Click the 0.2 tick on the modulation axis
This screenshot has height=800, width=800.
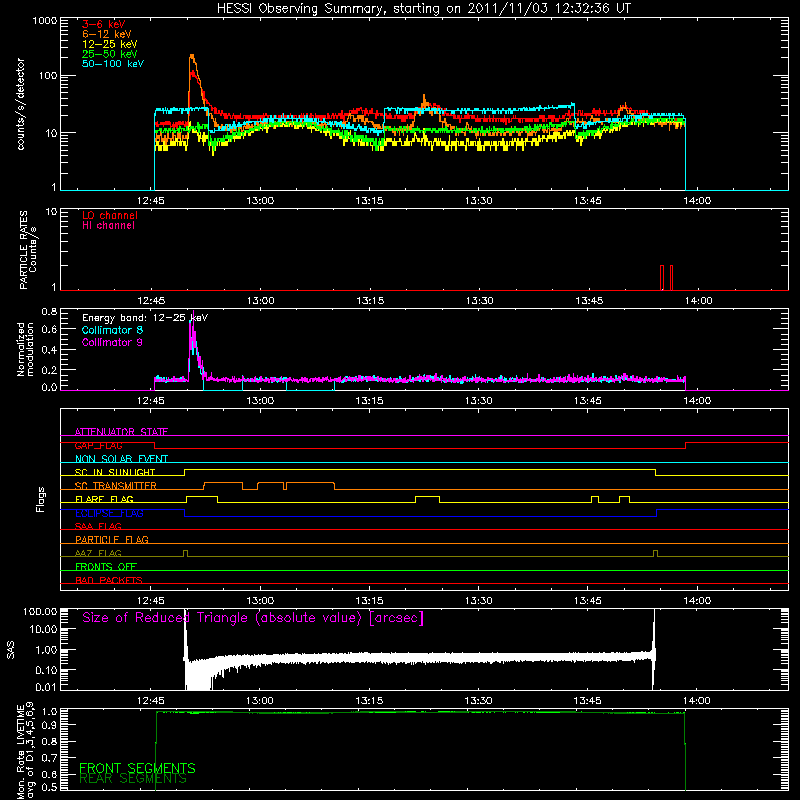point(49,370)
